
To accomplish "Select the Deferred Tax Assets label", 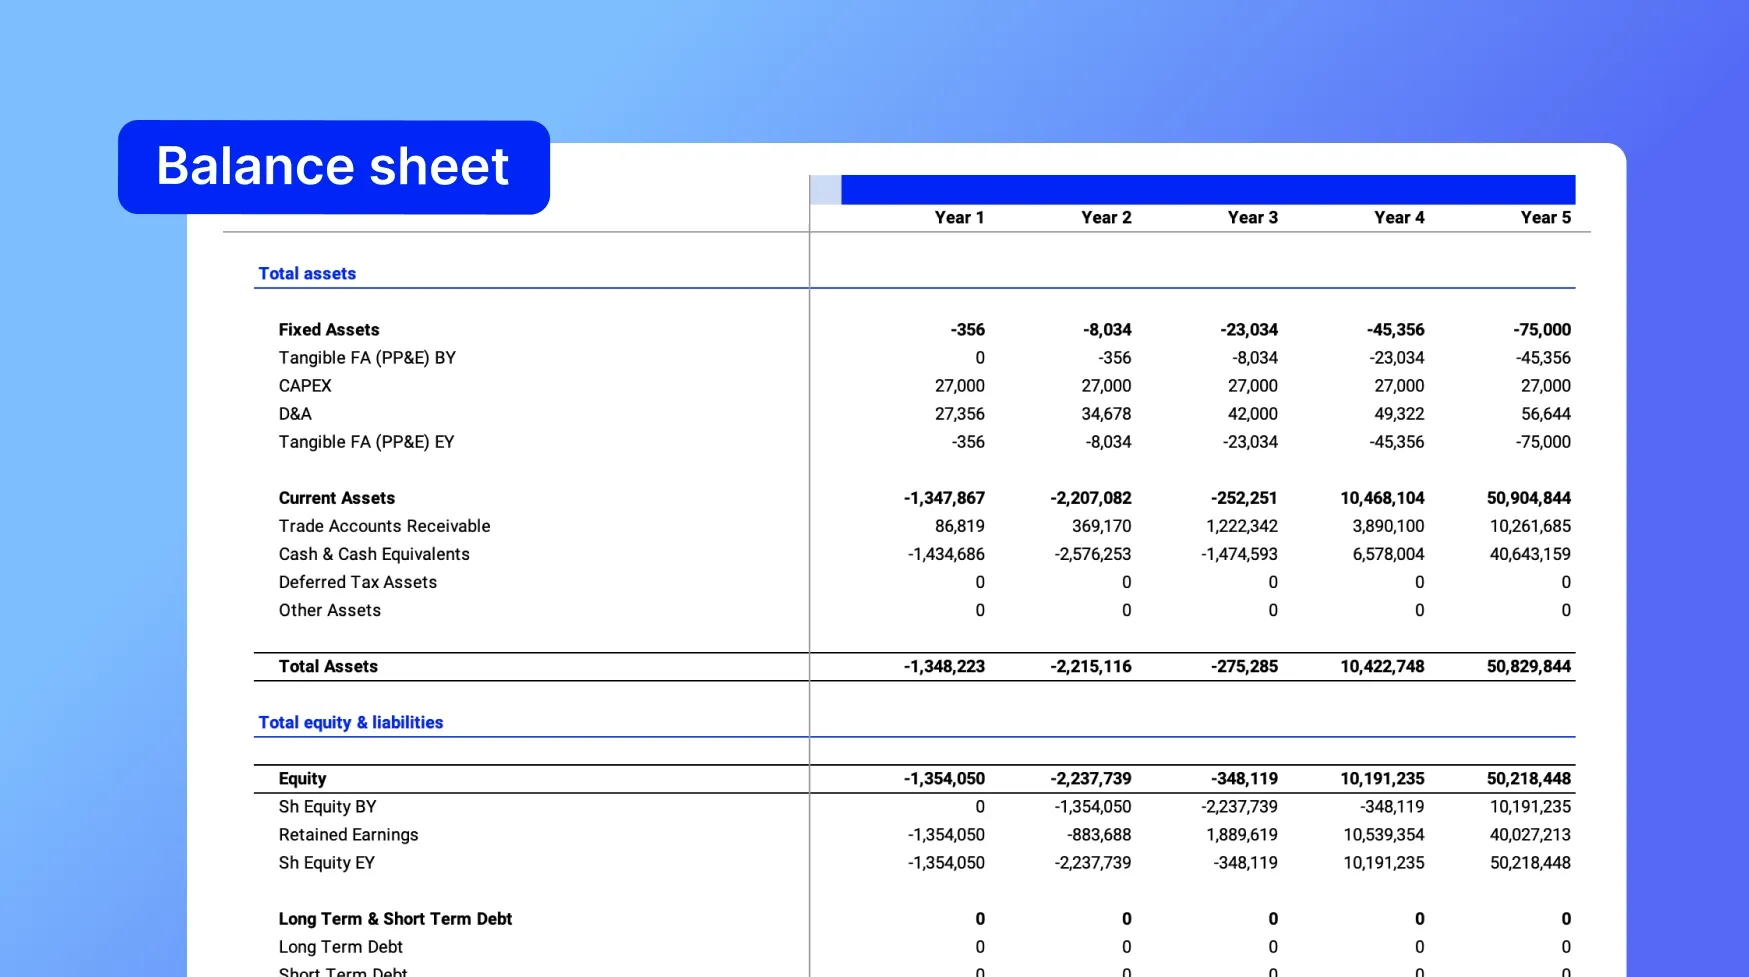I will [x=357, y=582].
